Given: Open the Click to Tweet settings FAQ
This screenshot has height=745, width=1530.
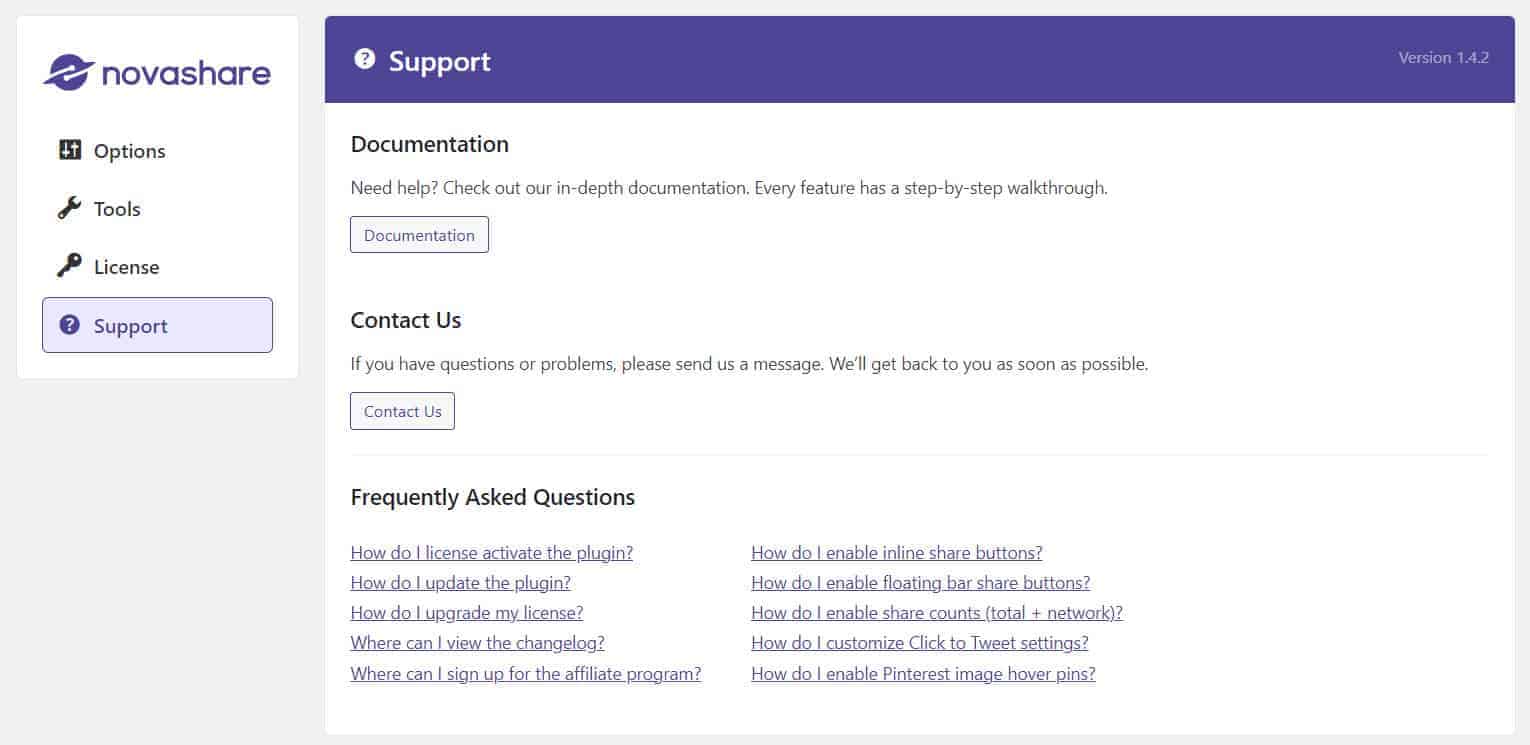Looking at the screenshot, I should (919, 642).
